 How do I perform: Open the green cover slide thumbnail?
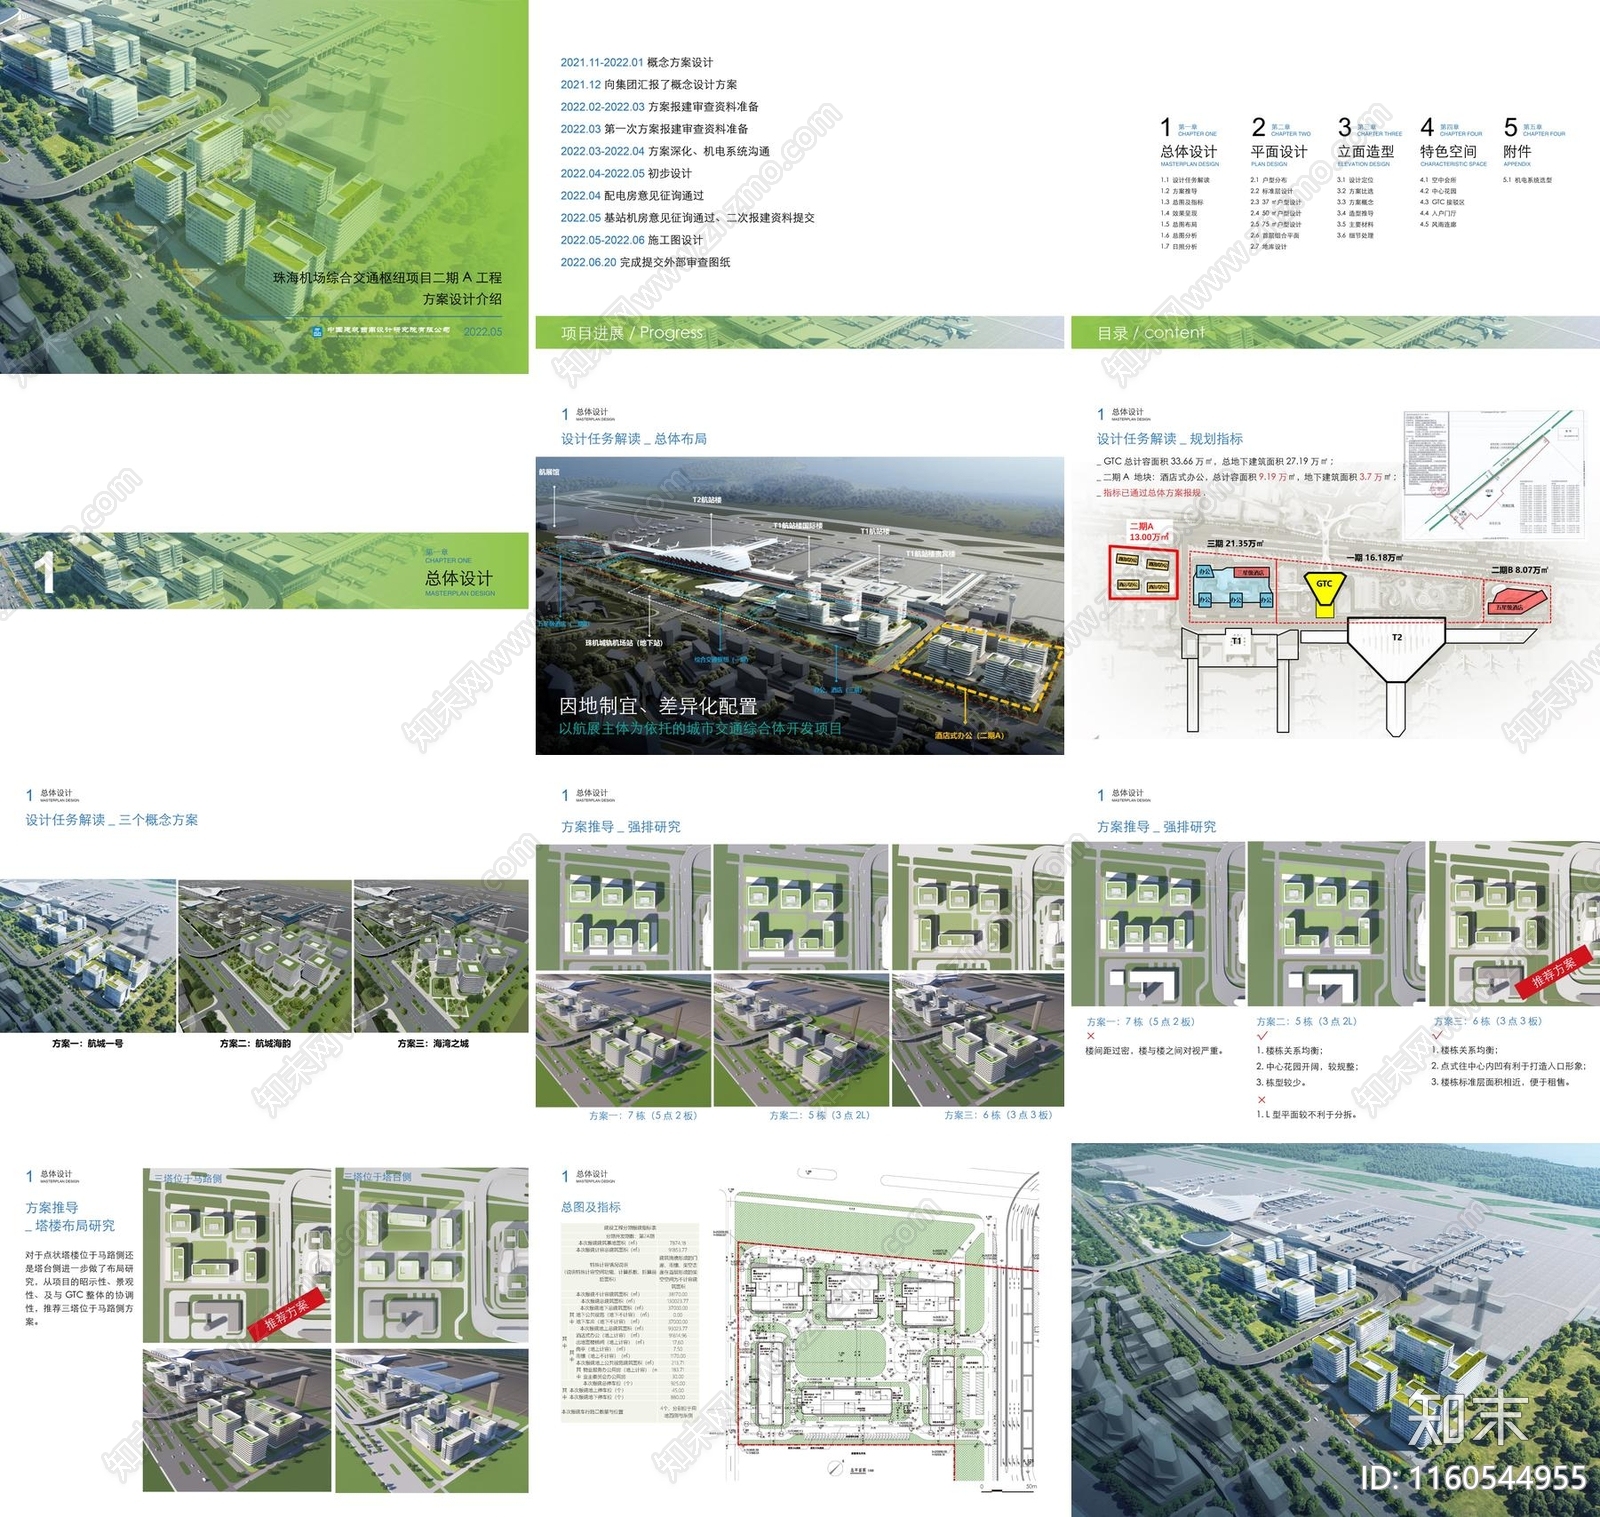264,187
